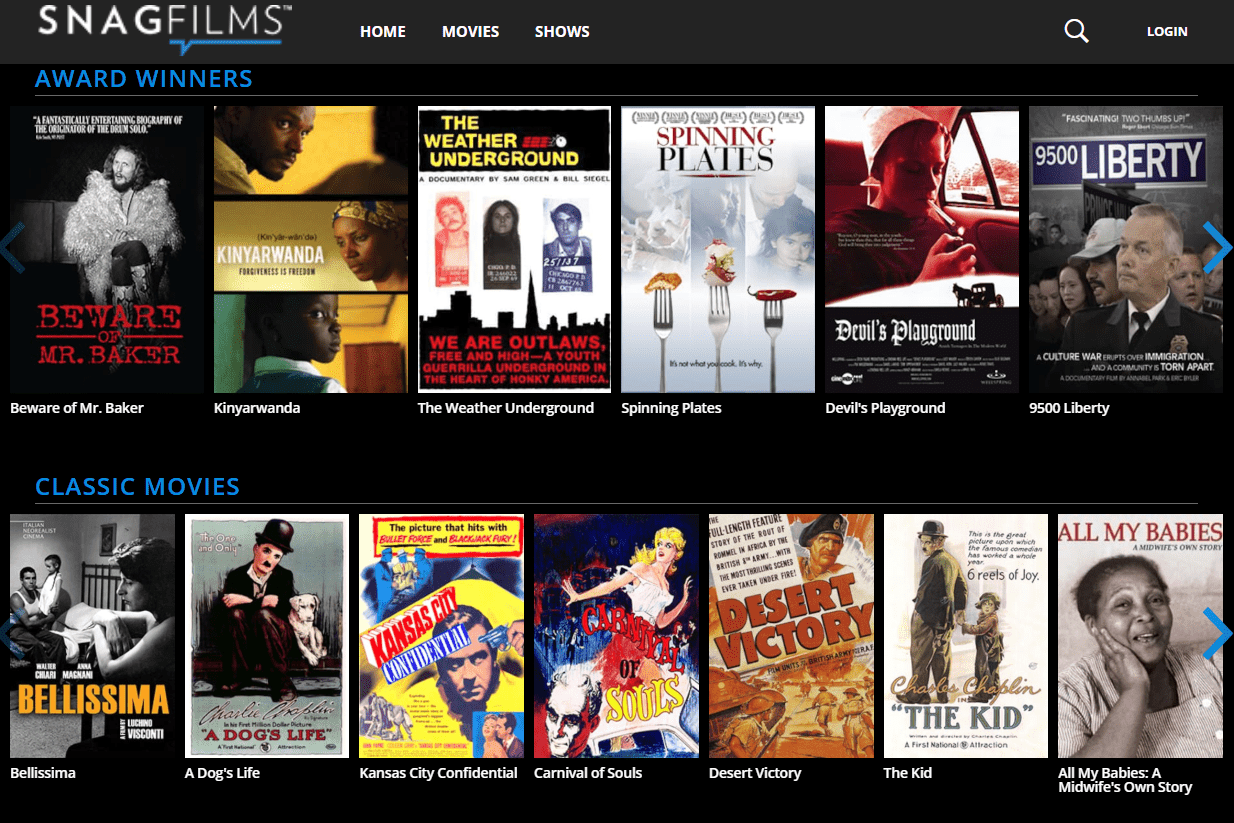The width and height of the screenshot is (1234, 823).
Task: Advance the Award Winners carousel right
Action: 1218,247
